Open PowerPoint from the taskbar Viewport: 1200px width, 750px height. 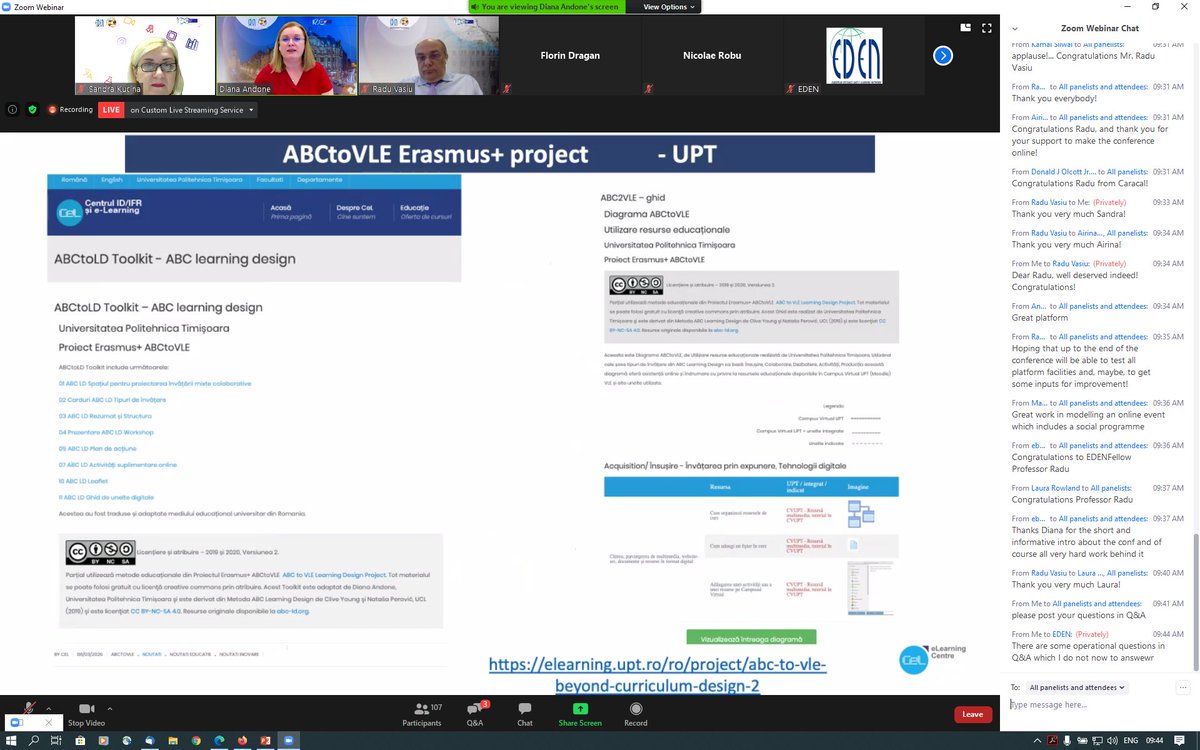pos(265,740)
